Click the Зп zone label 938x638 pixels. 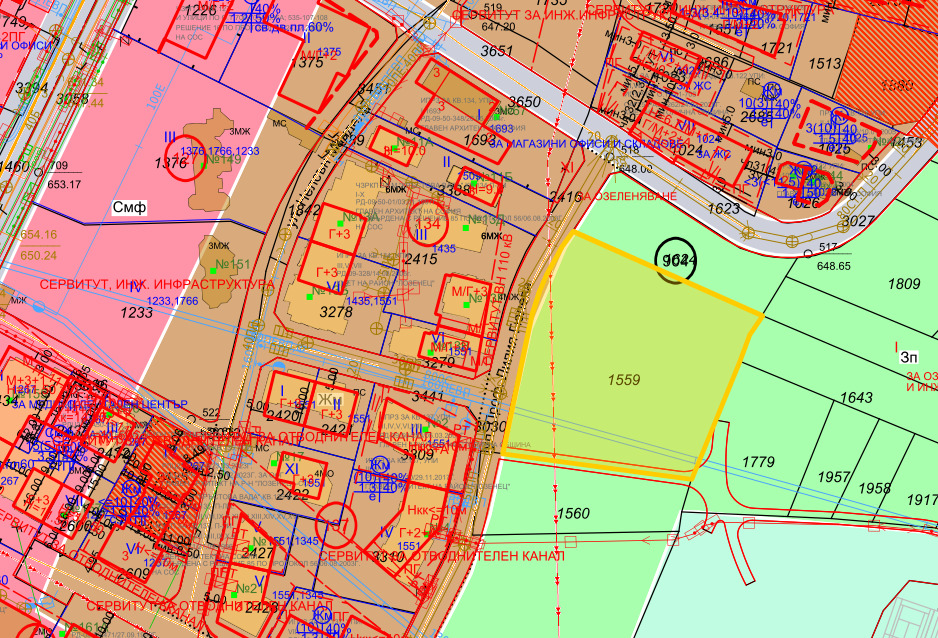click(908, 358)
